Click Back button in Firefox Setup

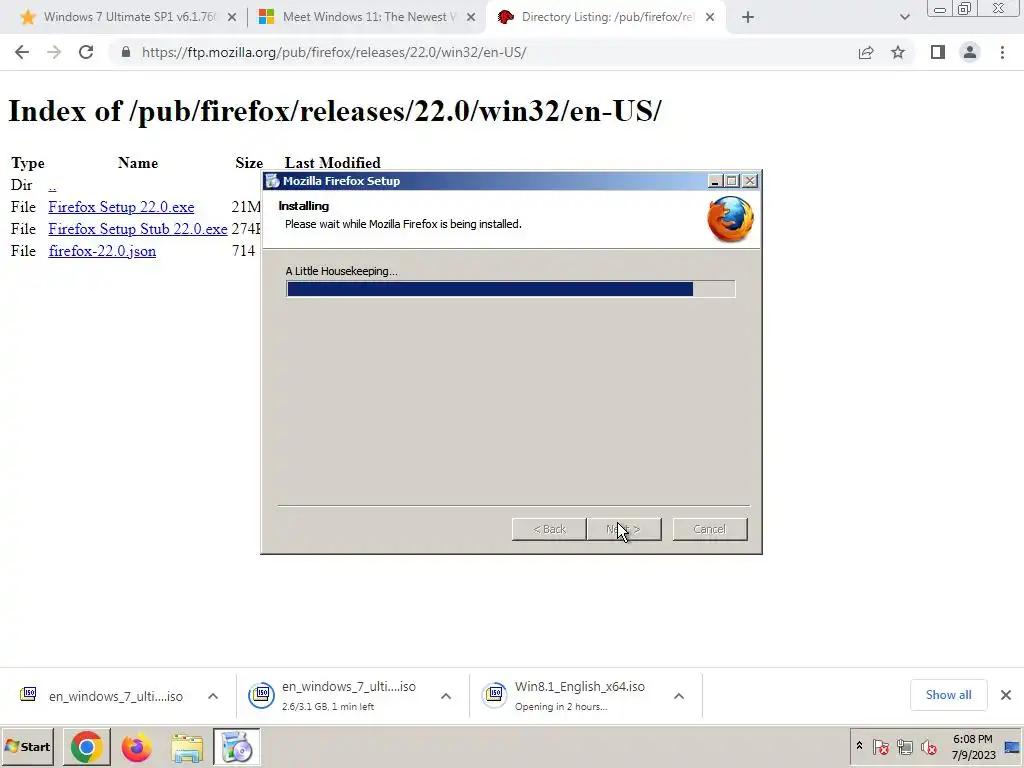pos(549,529)
